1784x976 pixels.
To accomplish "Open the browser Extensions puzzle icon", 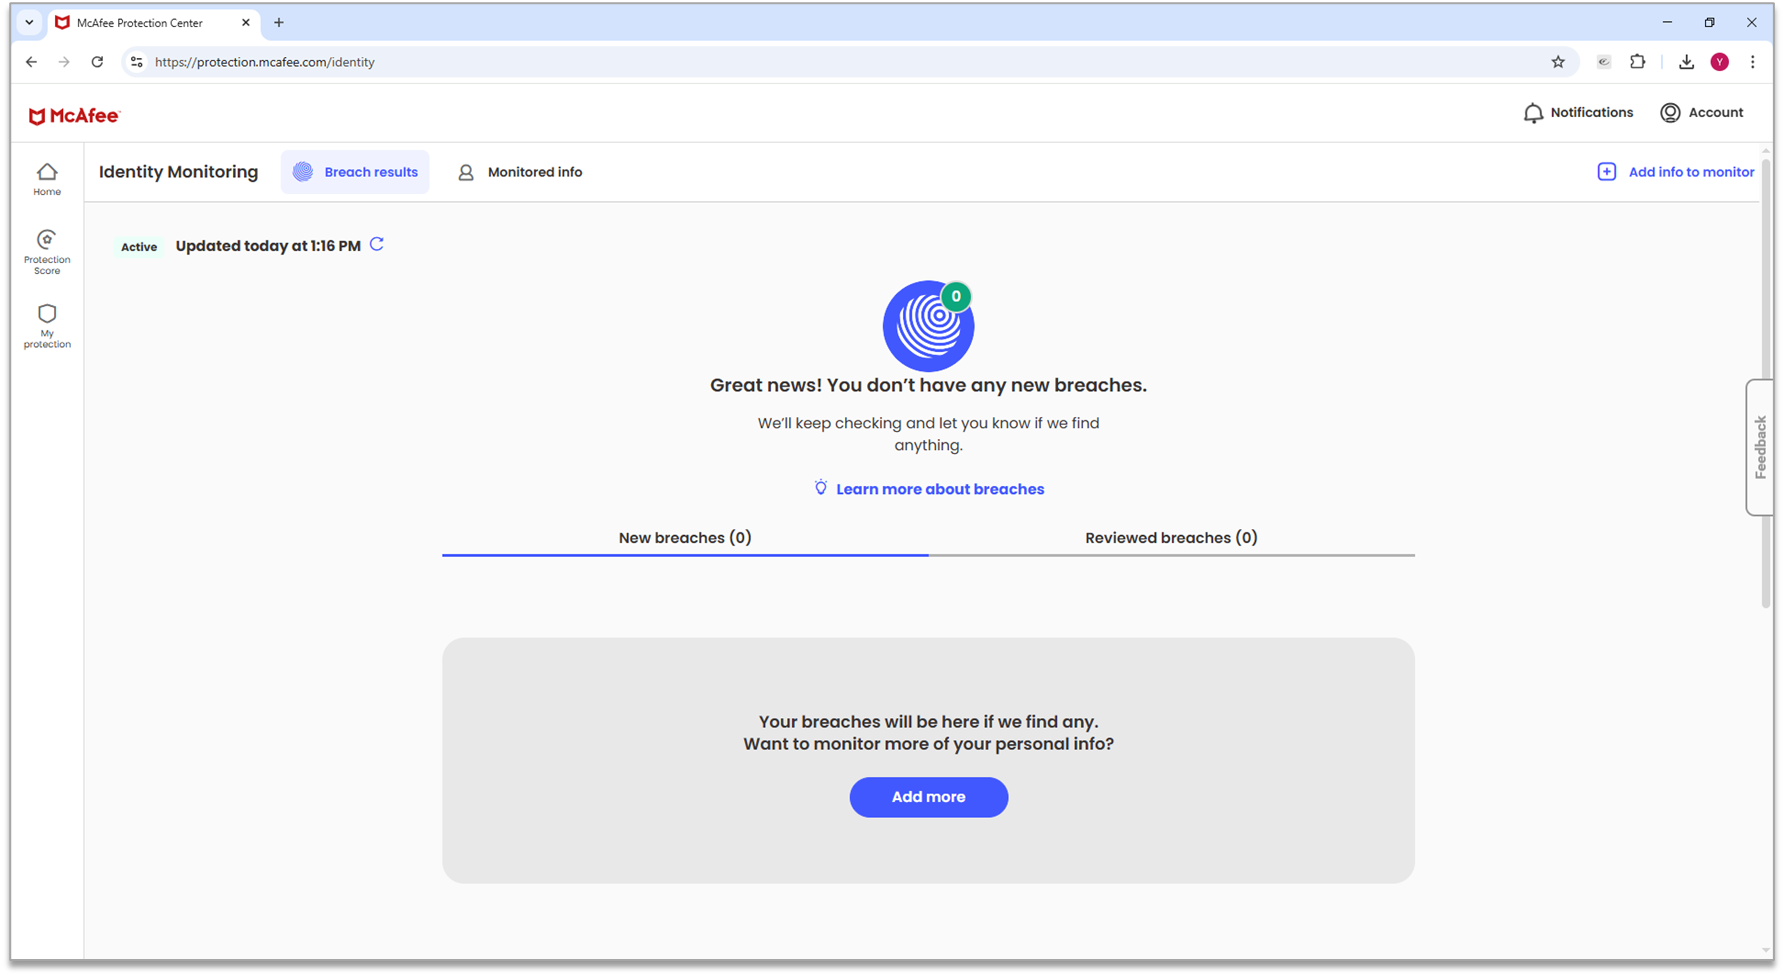I will coord(1637,62).
